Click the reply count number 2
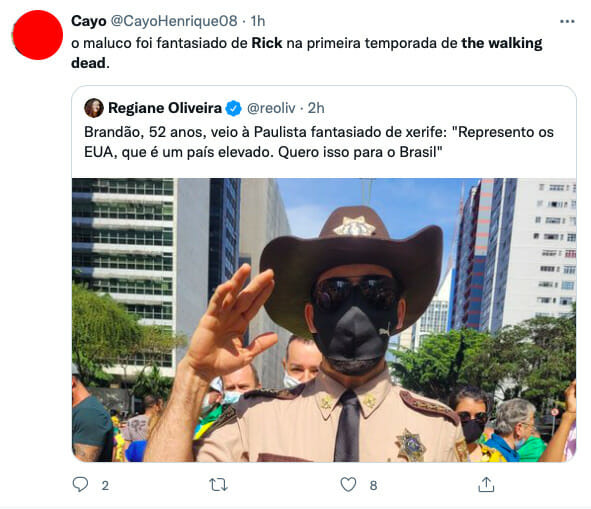The height and width of the screenshot is (509, 591). pyautogui.click(x=105, y=485)
